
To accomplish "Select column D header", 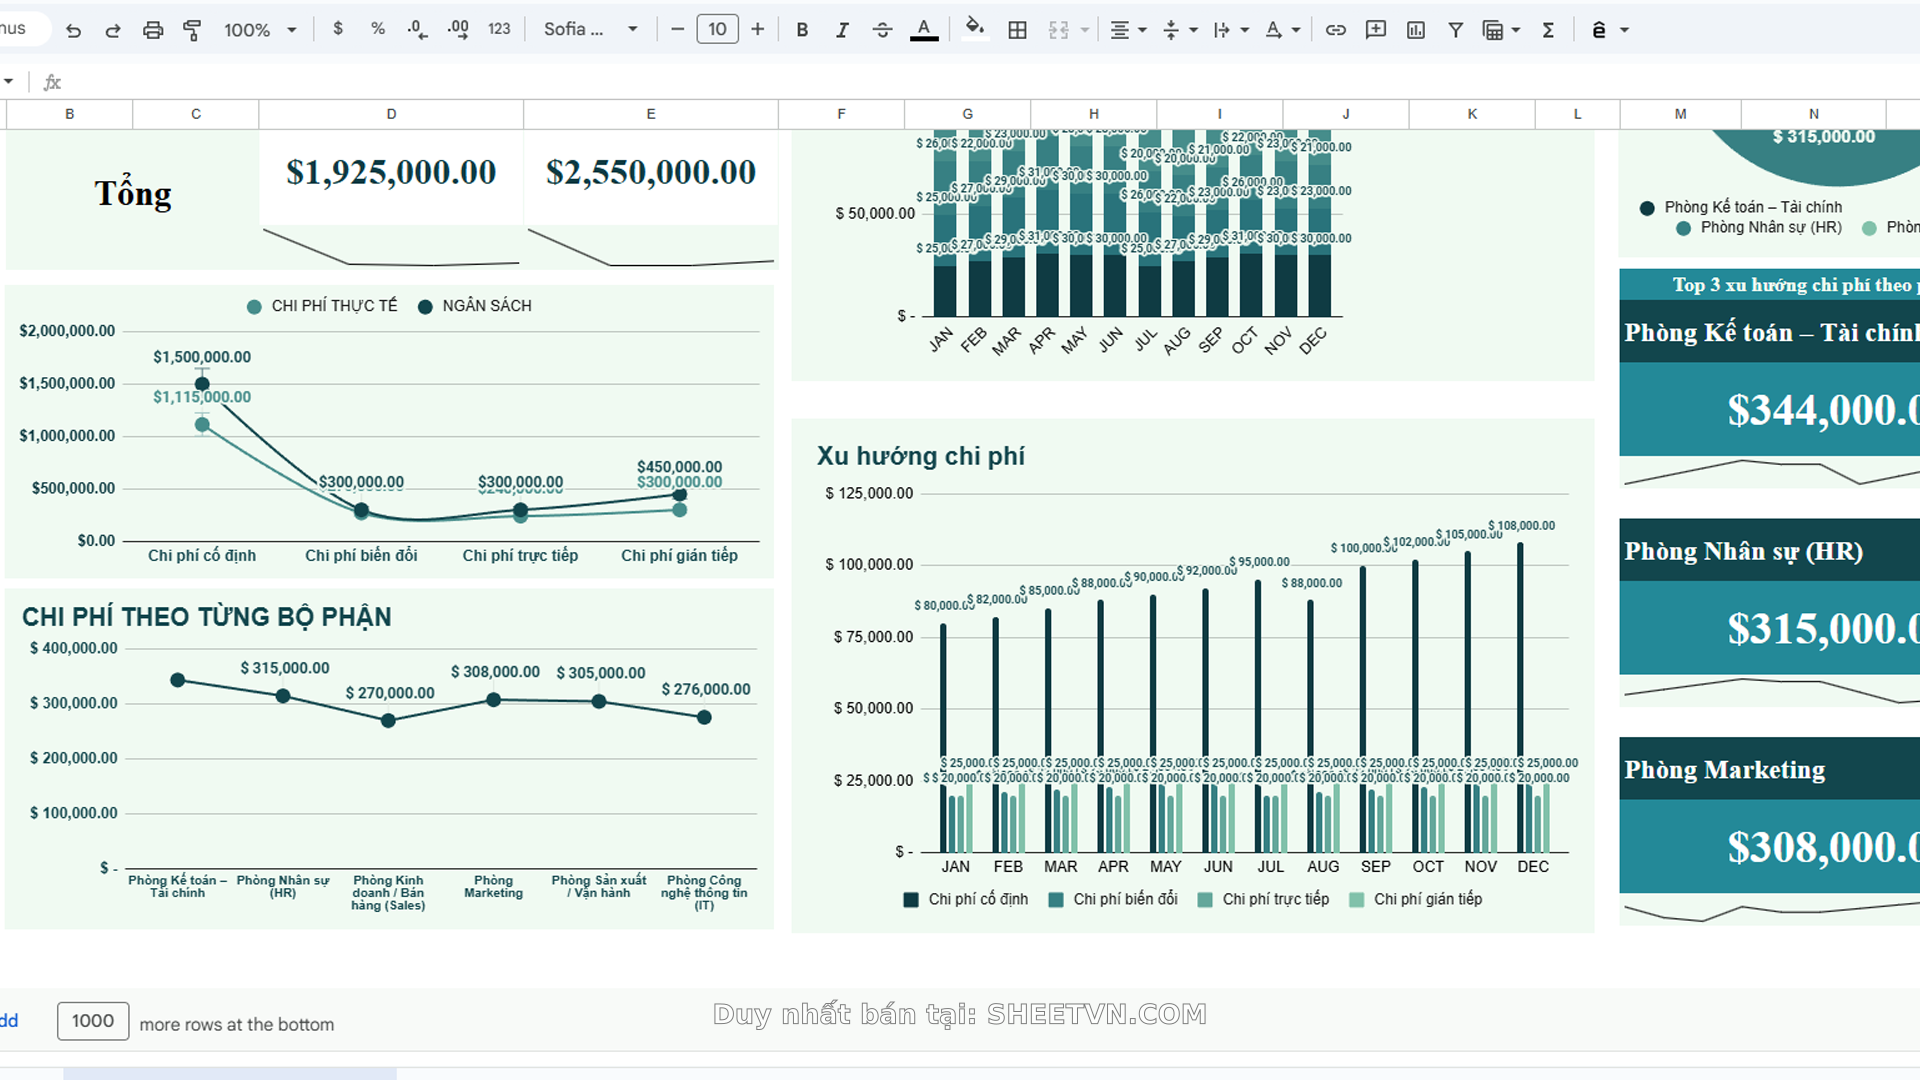I will coord(391,114).
